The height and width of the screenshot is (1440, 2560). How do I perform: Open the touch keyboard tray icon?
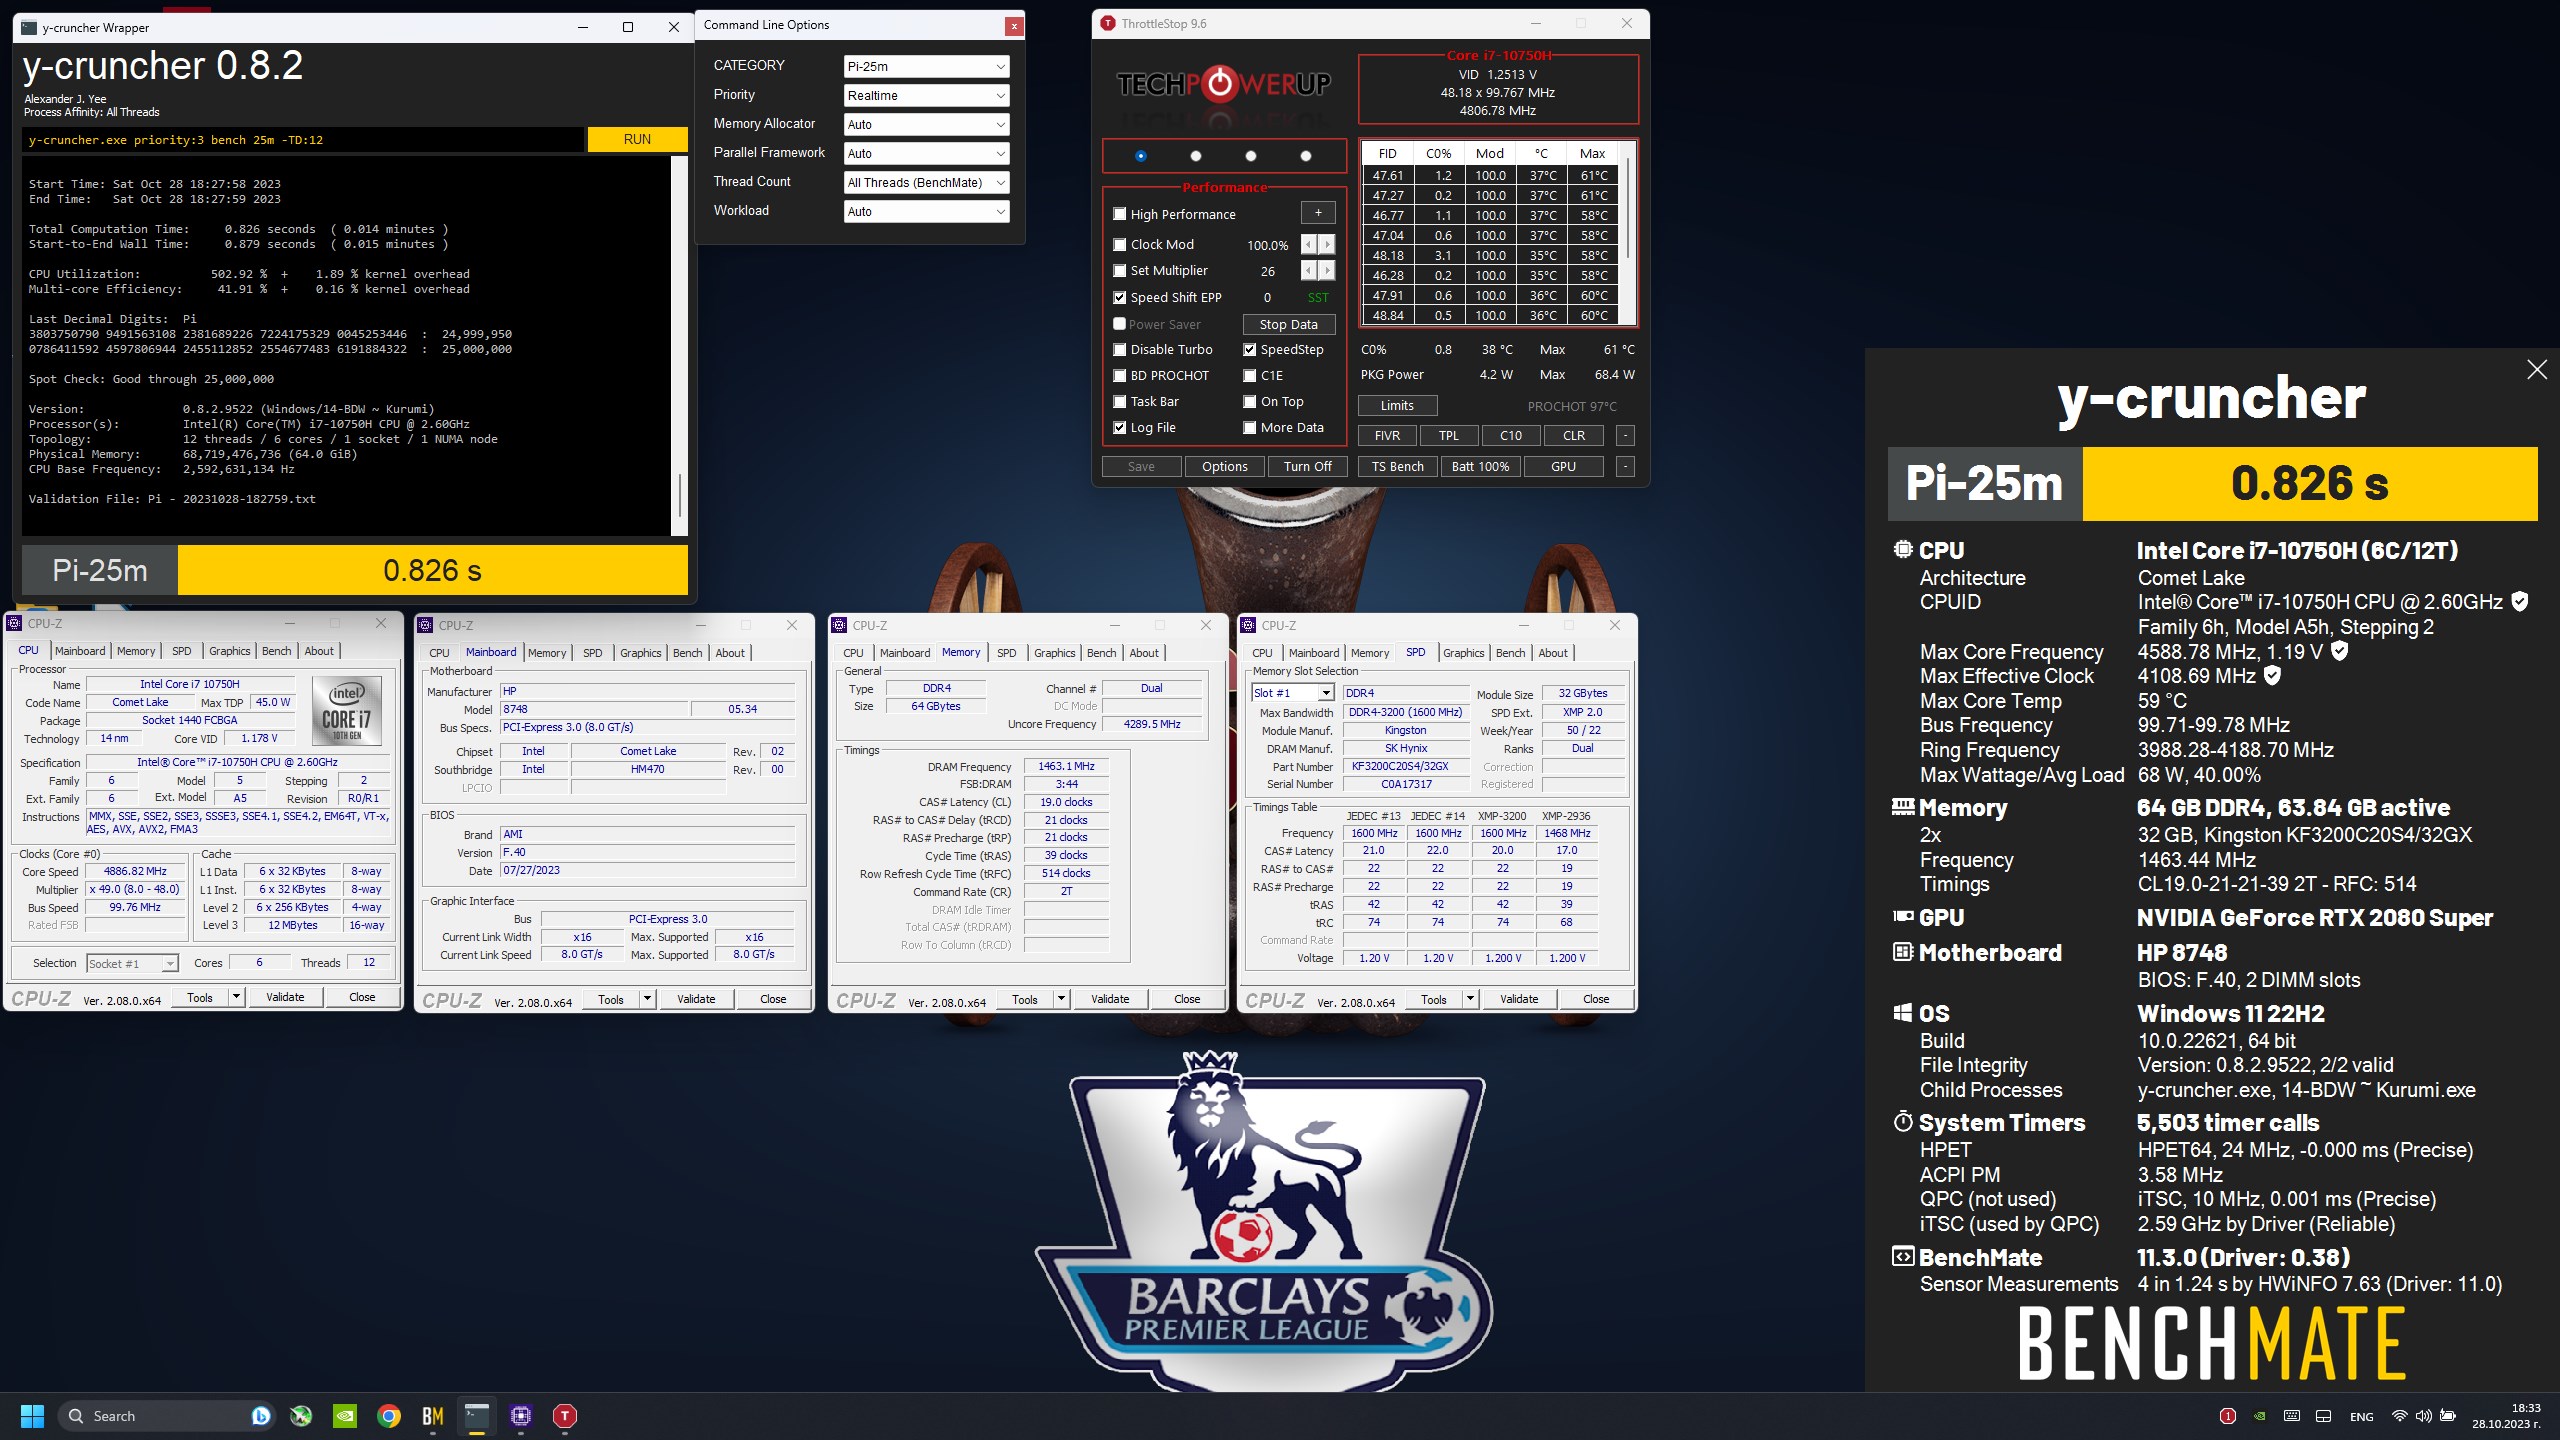pos(2292,1416)
